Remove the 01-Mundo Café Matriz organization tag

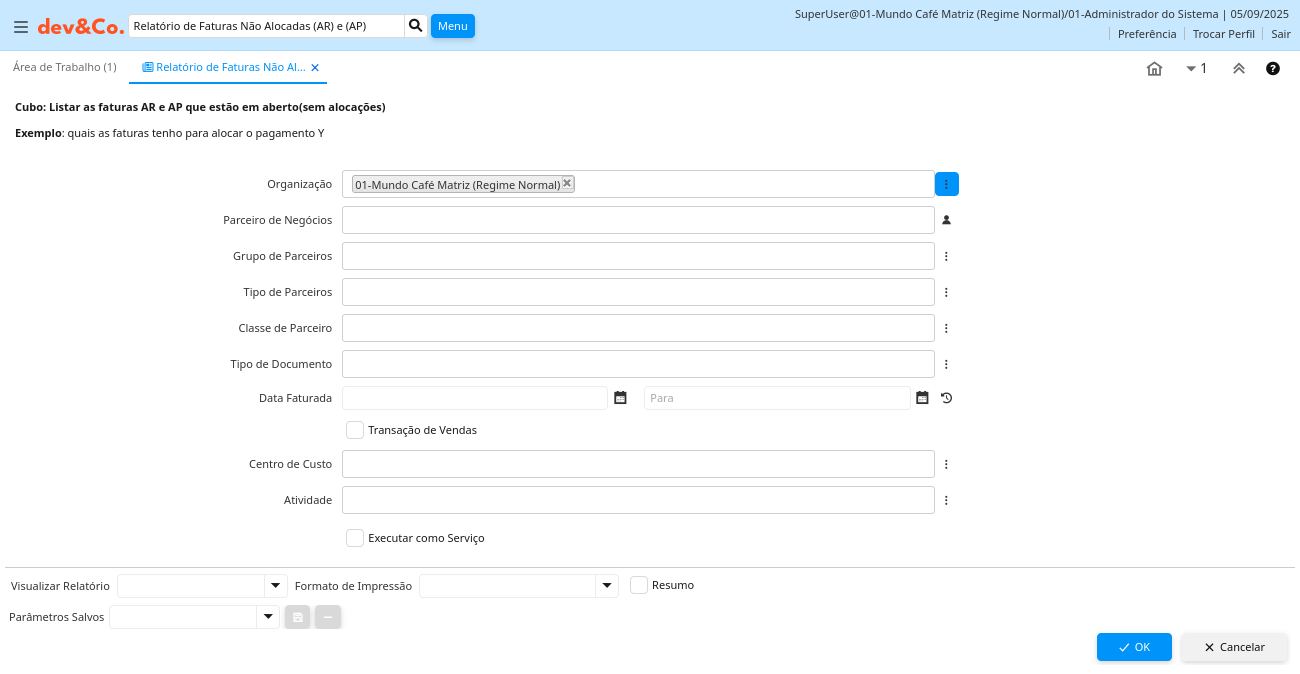click(567, 183)
